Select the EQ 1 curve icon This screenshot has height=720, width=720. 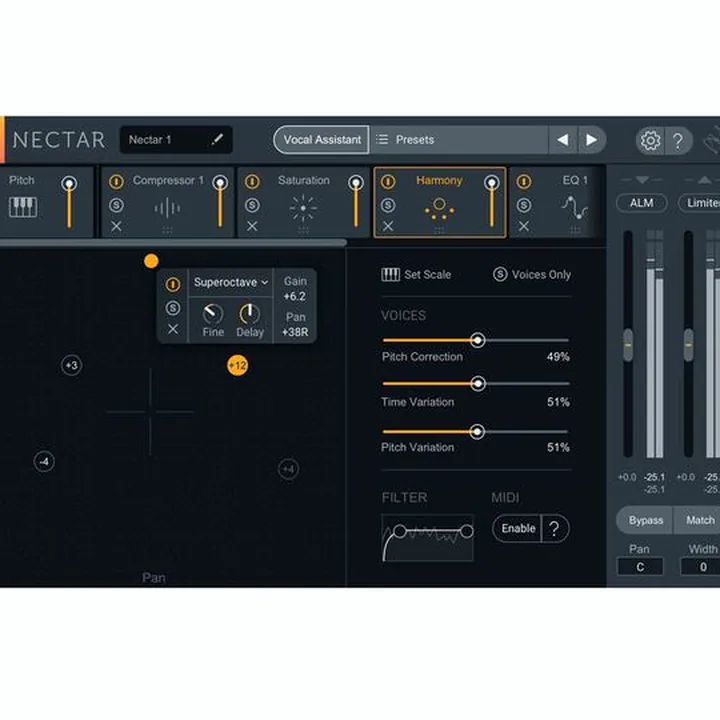point(574,208)
